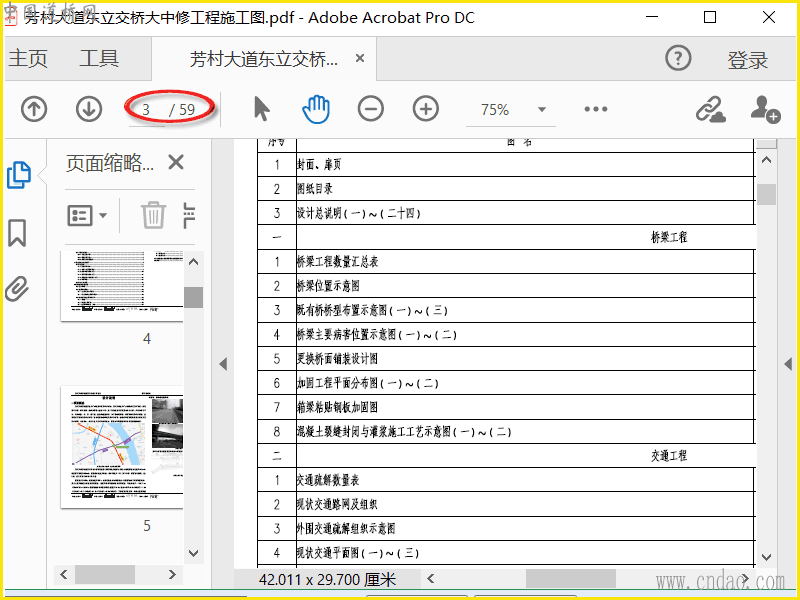Screen dimensions: 800x600
Task: Click the page number field showing 3
Action: pyautogui.click(x=146, y=110)
